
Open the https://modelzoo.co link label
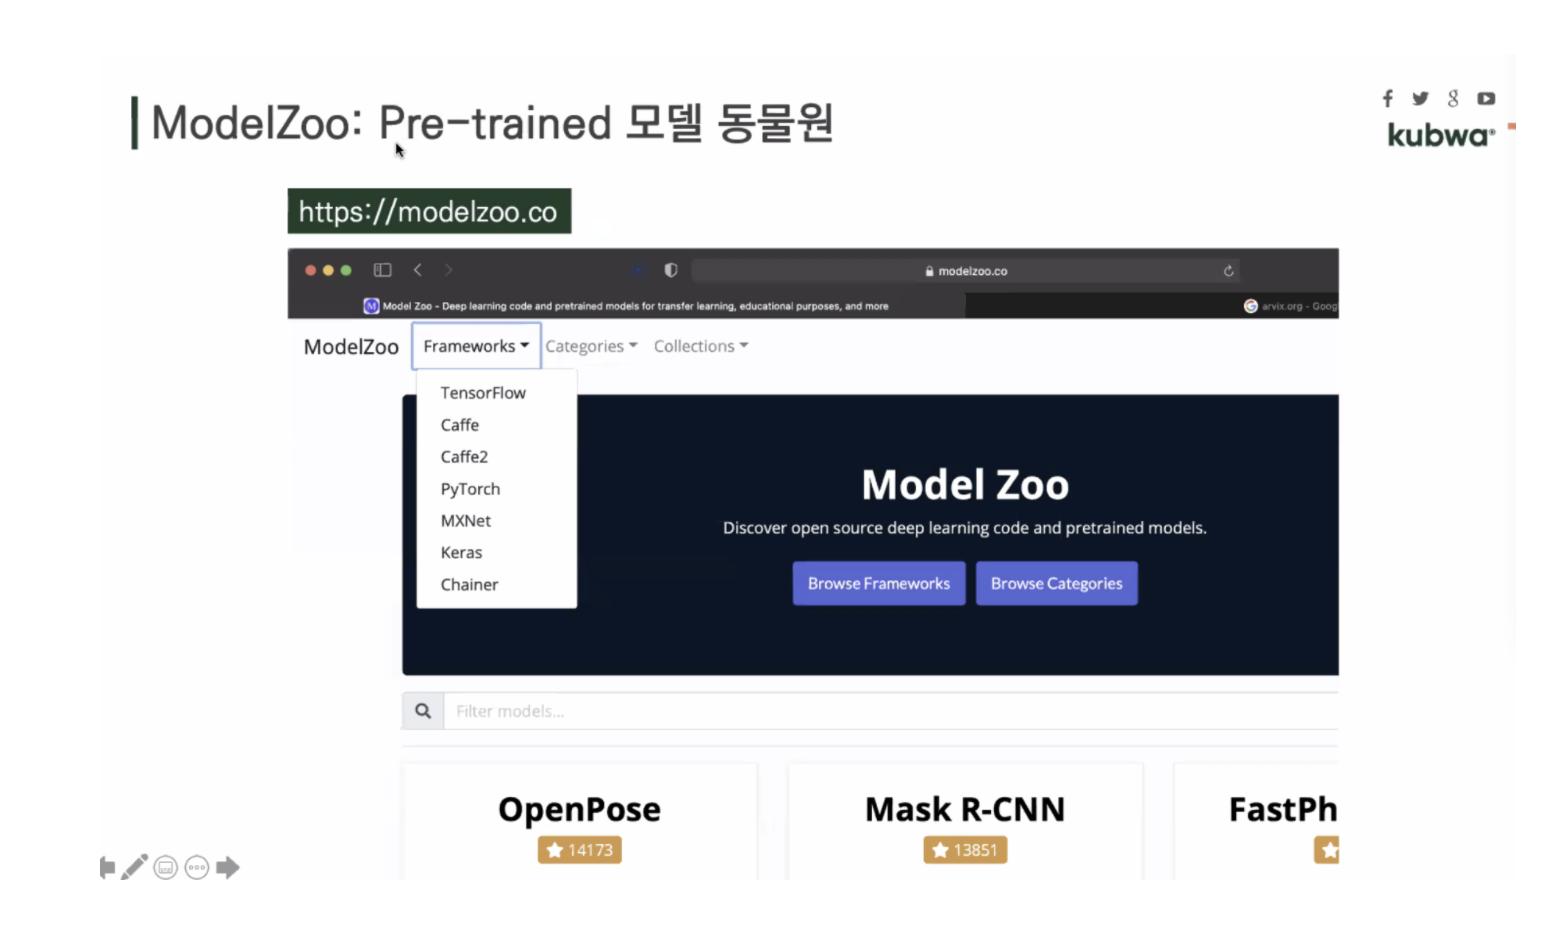tap(429, 211)
